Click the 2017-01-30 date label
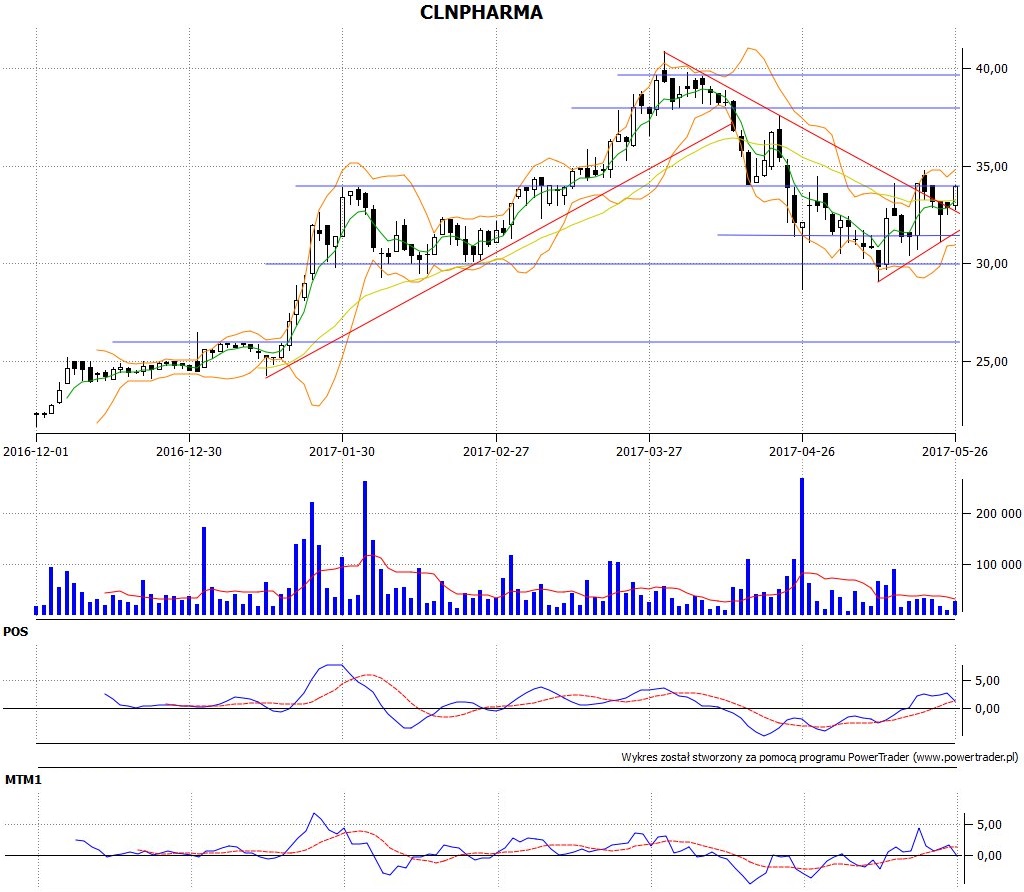This screenshot has height=892, width=1024. pos(342,451)
